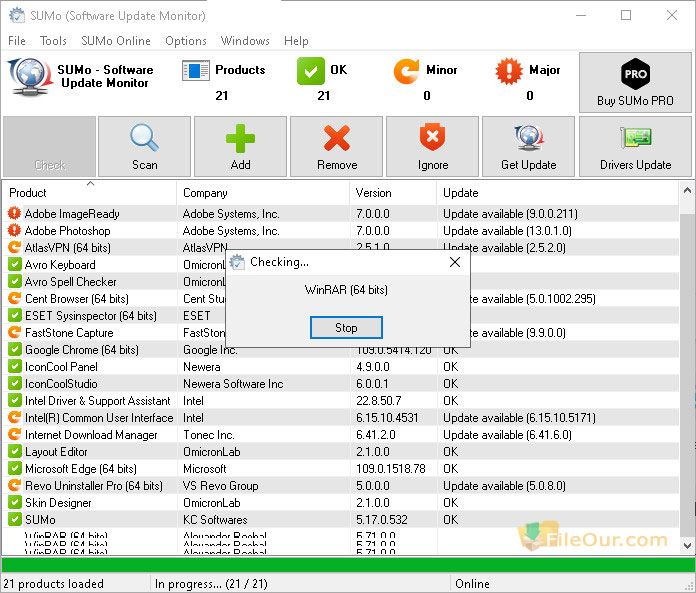The height and width of the screenshot is (593, 696).
Task: Sort list by Company column
Action: [263, 193]
